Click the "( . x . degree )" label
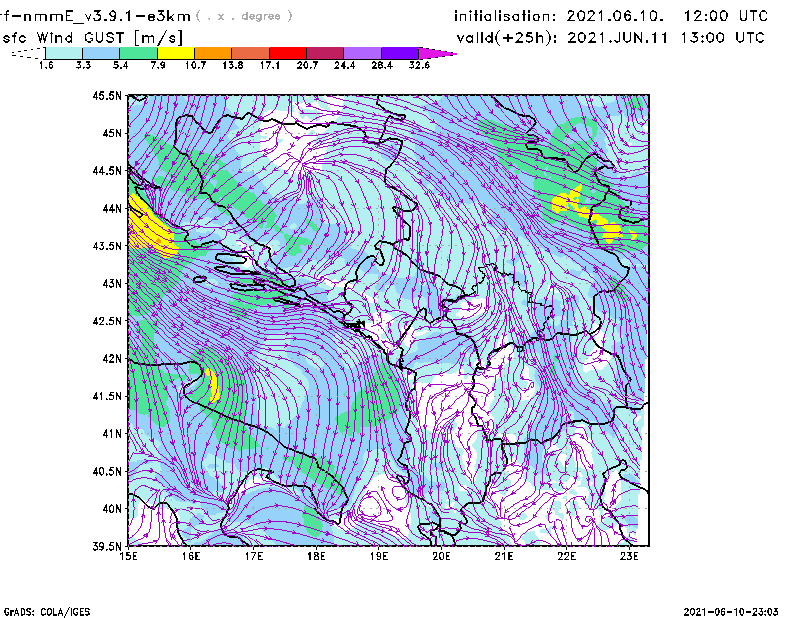The height and width of the screenshot is (618, 800). click(x=244, y=16)
